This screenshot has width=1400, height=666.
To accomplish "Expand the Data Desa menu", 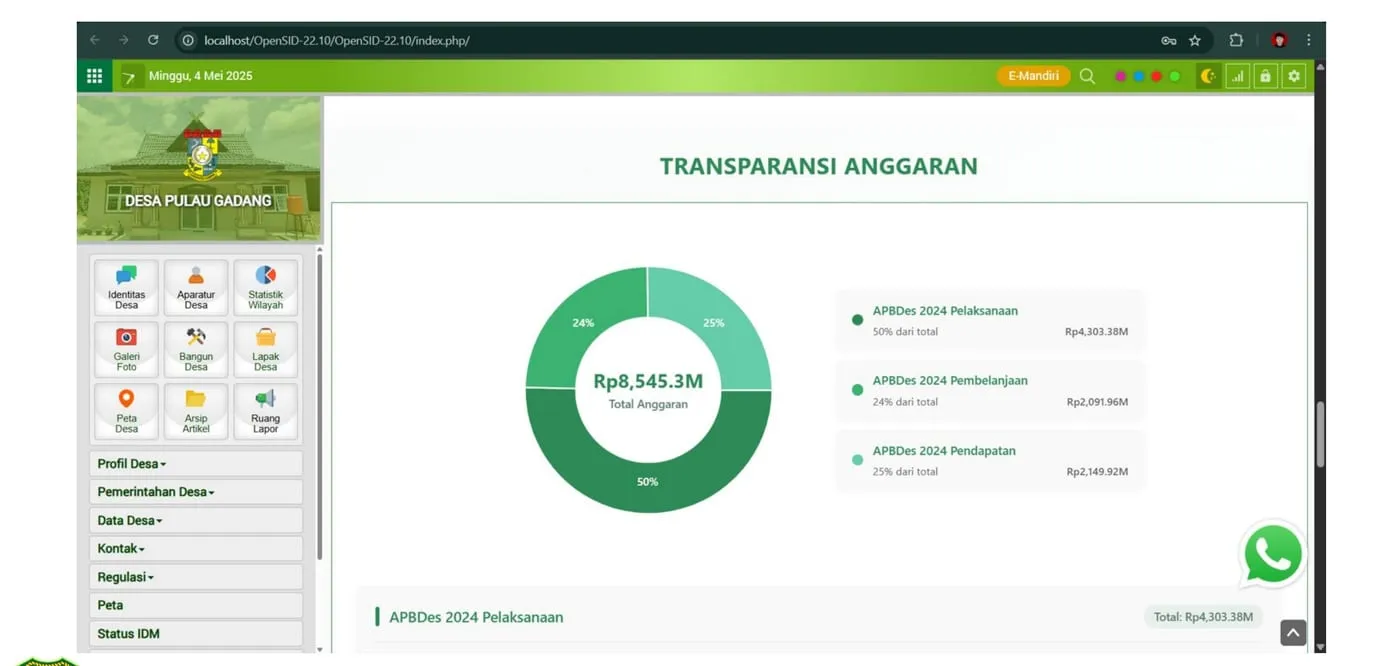I will pyautogui.click(x=196, y=520).
